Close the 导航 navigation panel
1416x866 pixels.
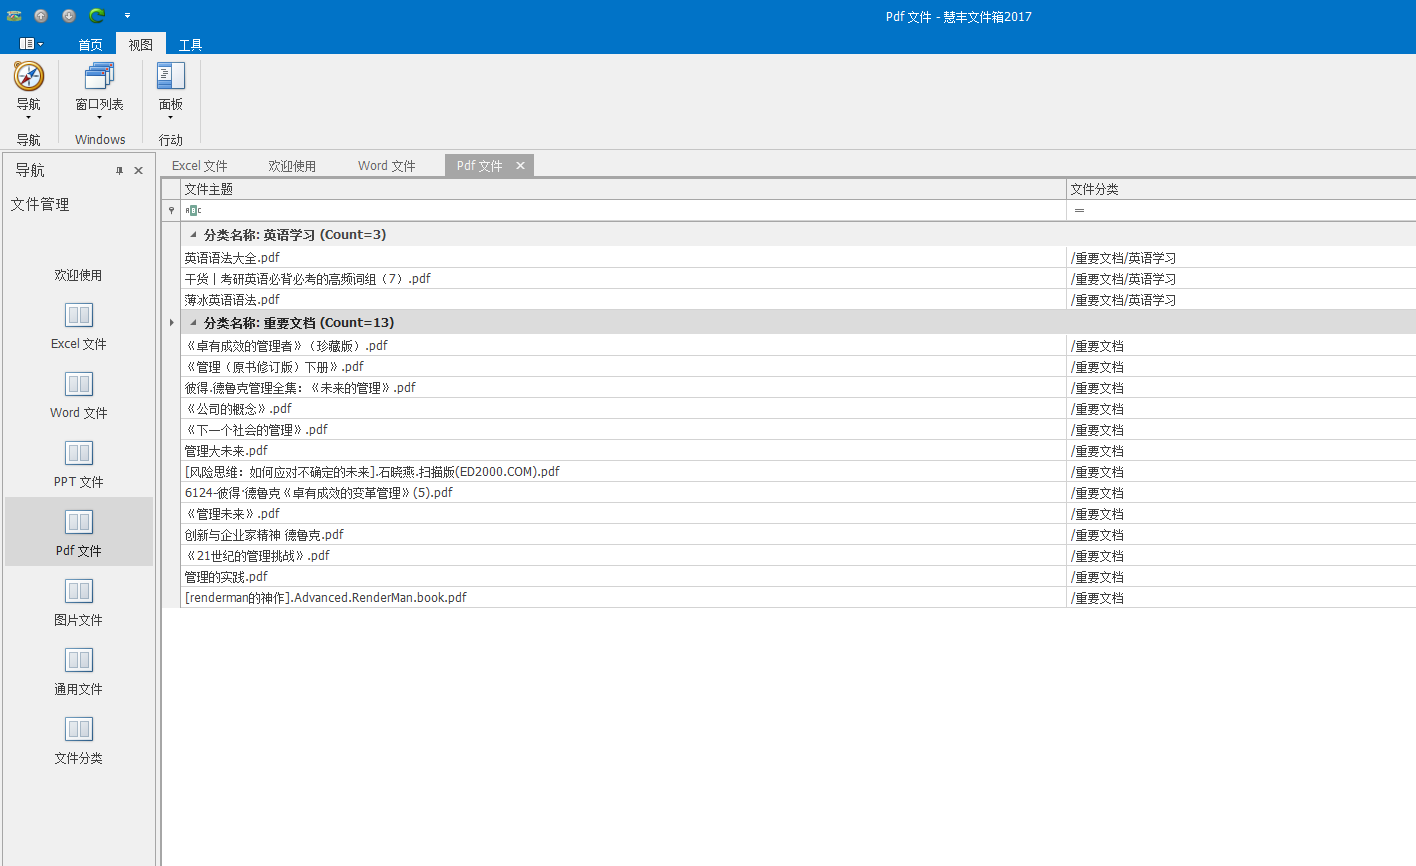click(x=139, y=171)
